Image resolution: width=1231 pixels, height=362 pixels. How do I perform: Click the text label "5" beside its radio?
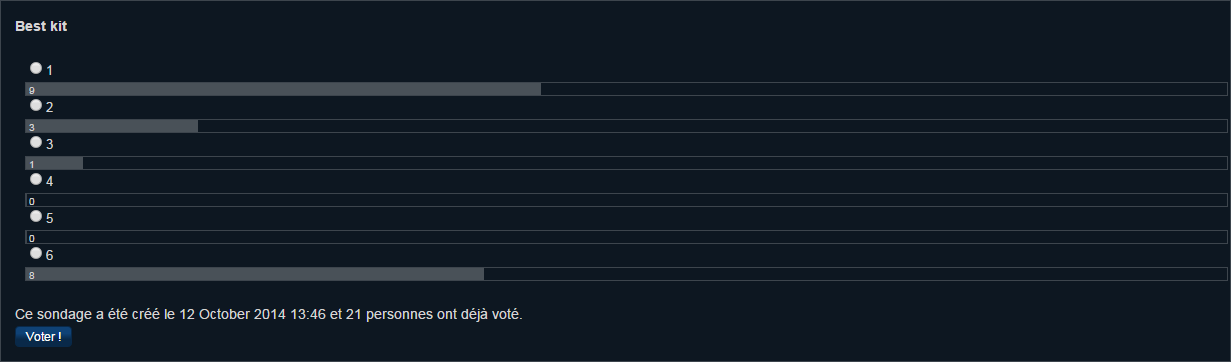pyautogui.click(x=50, y=218)
